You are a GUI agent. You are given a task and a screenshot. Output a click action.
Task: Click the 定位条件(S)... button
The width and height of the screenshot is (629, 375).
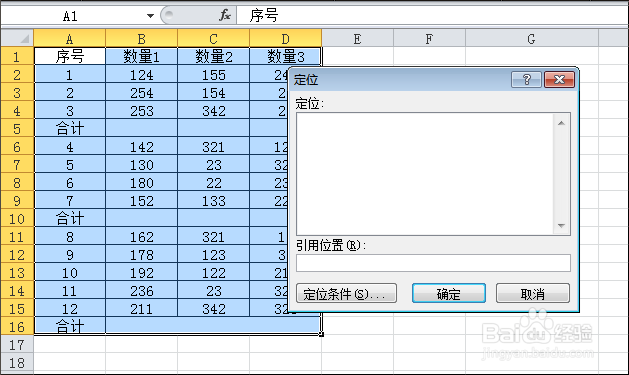click(346, 294)
